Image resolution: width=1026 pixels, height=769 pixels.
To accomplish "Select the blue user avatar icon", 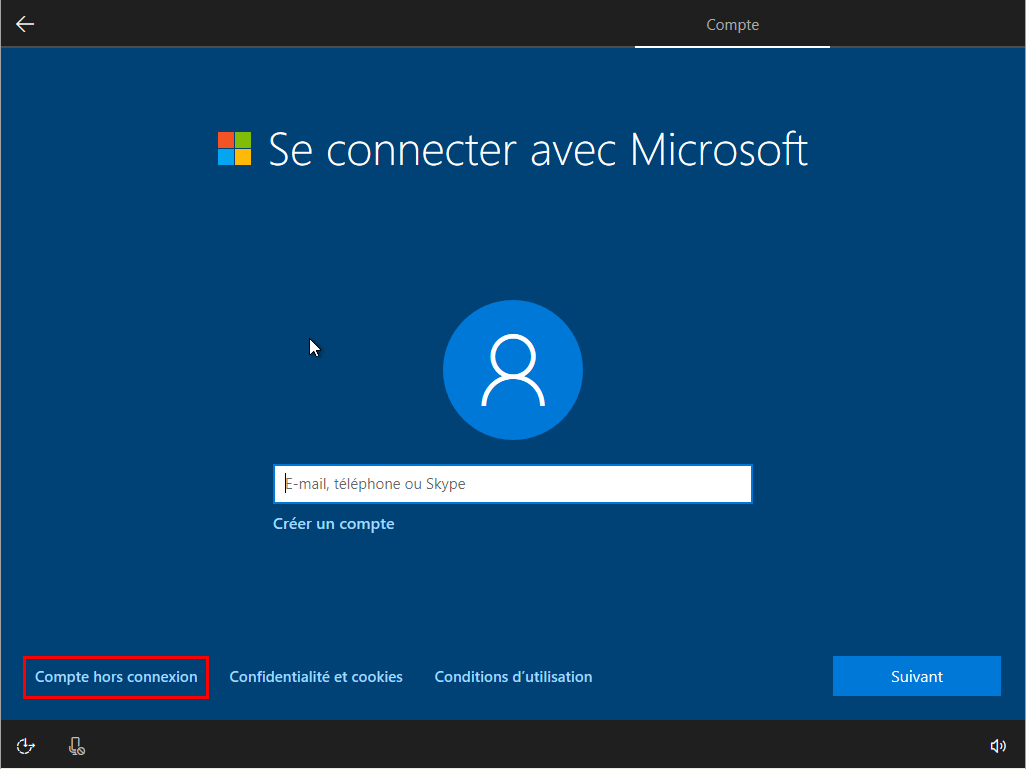I will (512, 370).
